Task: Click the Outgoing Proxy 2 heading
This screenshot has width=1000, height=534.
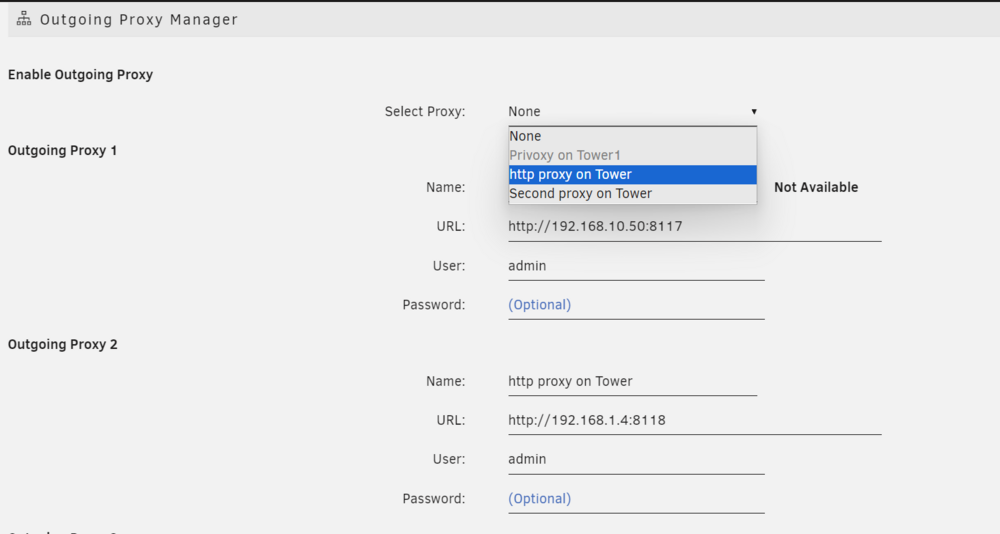Action: [x=62, y=345]
